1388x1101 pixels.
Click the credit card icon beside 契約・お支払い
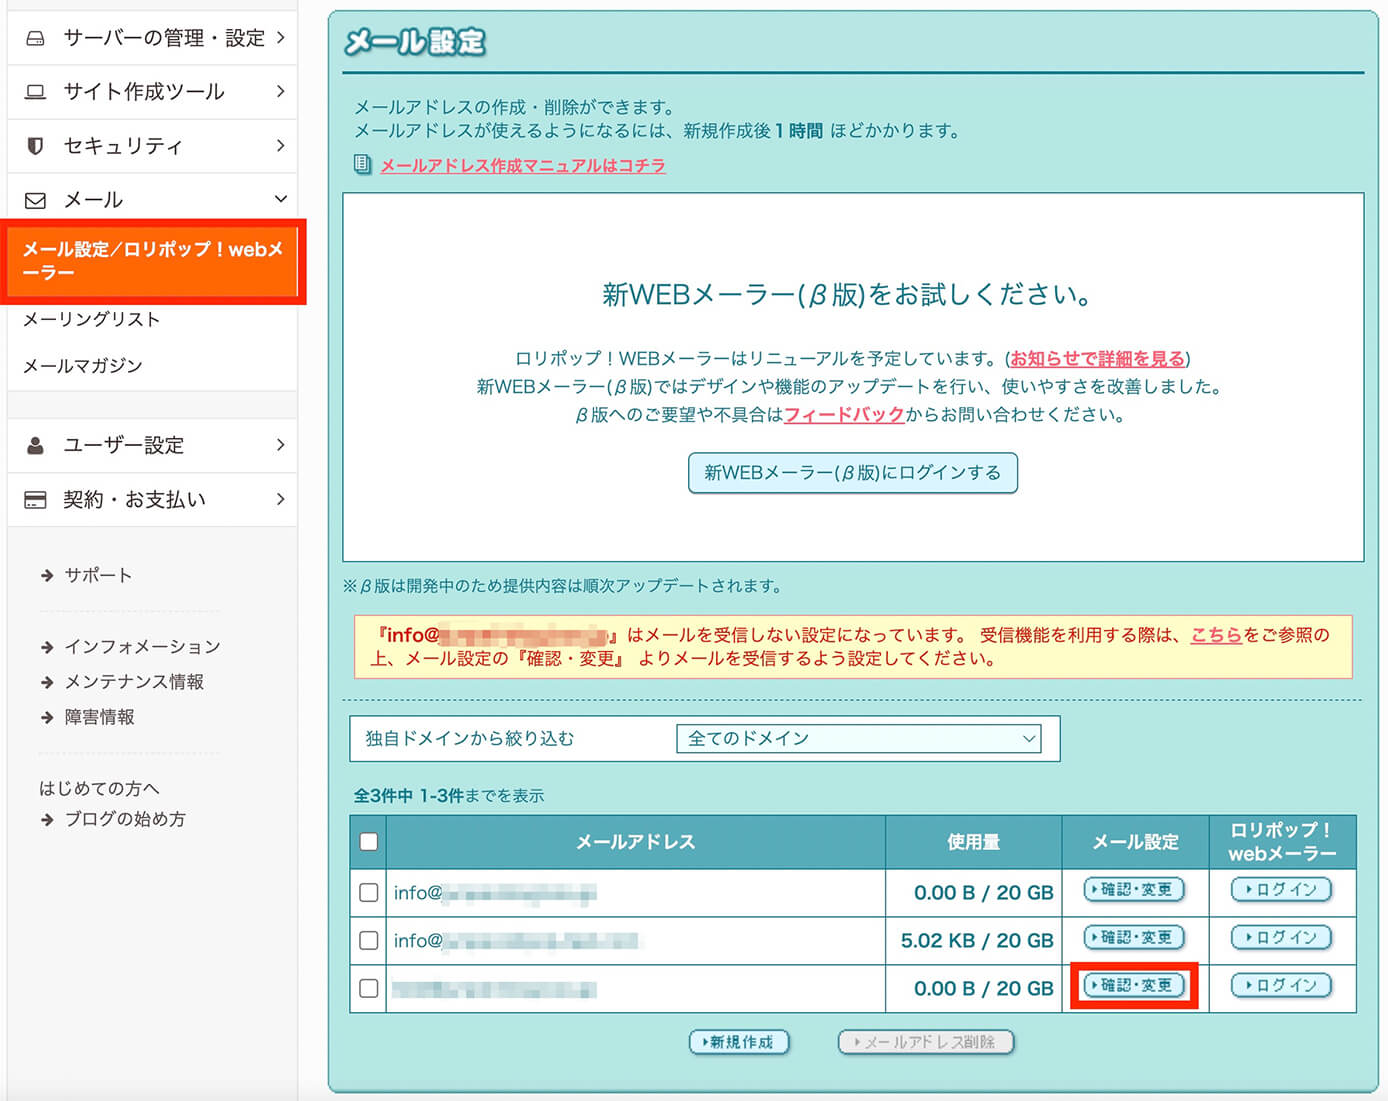pos(35,499)
